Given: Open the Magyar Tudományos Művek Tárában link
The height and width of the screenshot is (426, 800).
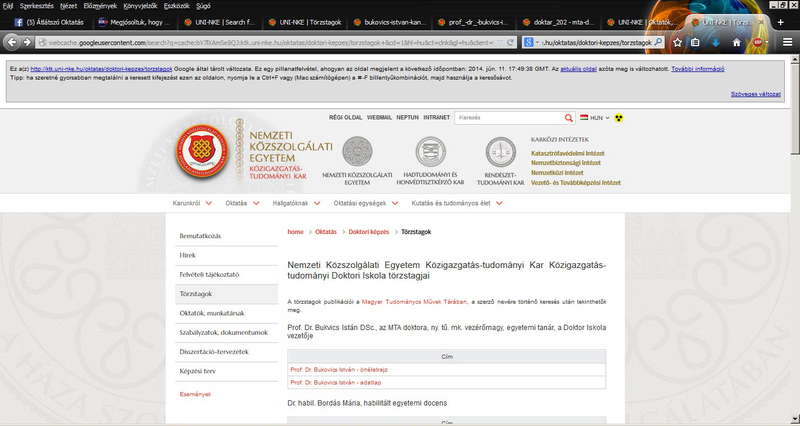Looking at the screenshot, I should (x=414, y=302).
